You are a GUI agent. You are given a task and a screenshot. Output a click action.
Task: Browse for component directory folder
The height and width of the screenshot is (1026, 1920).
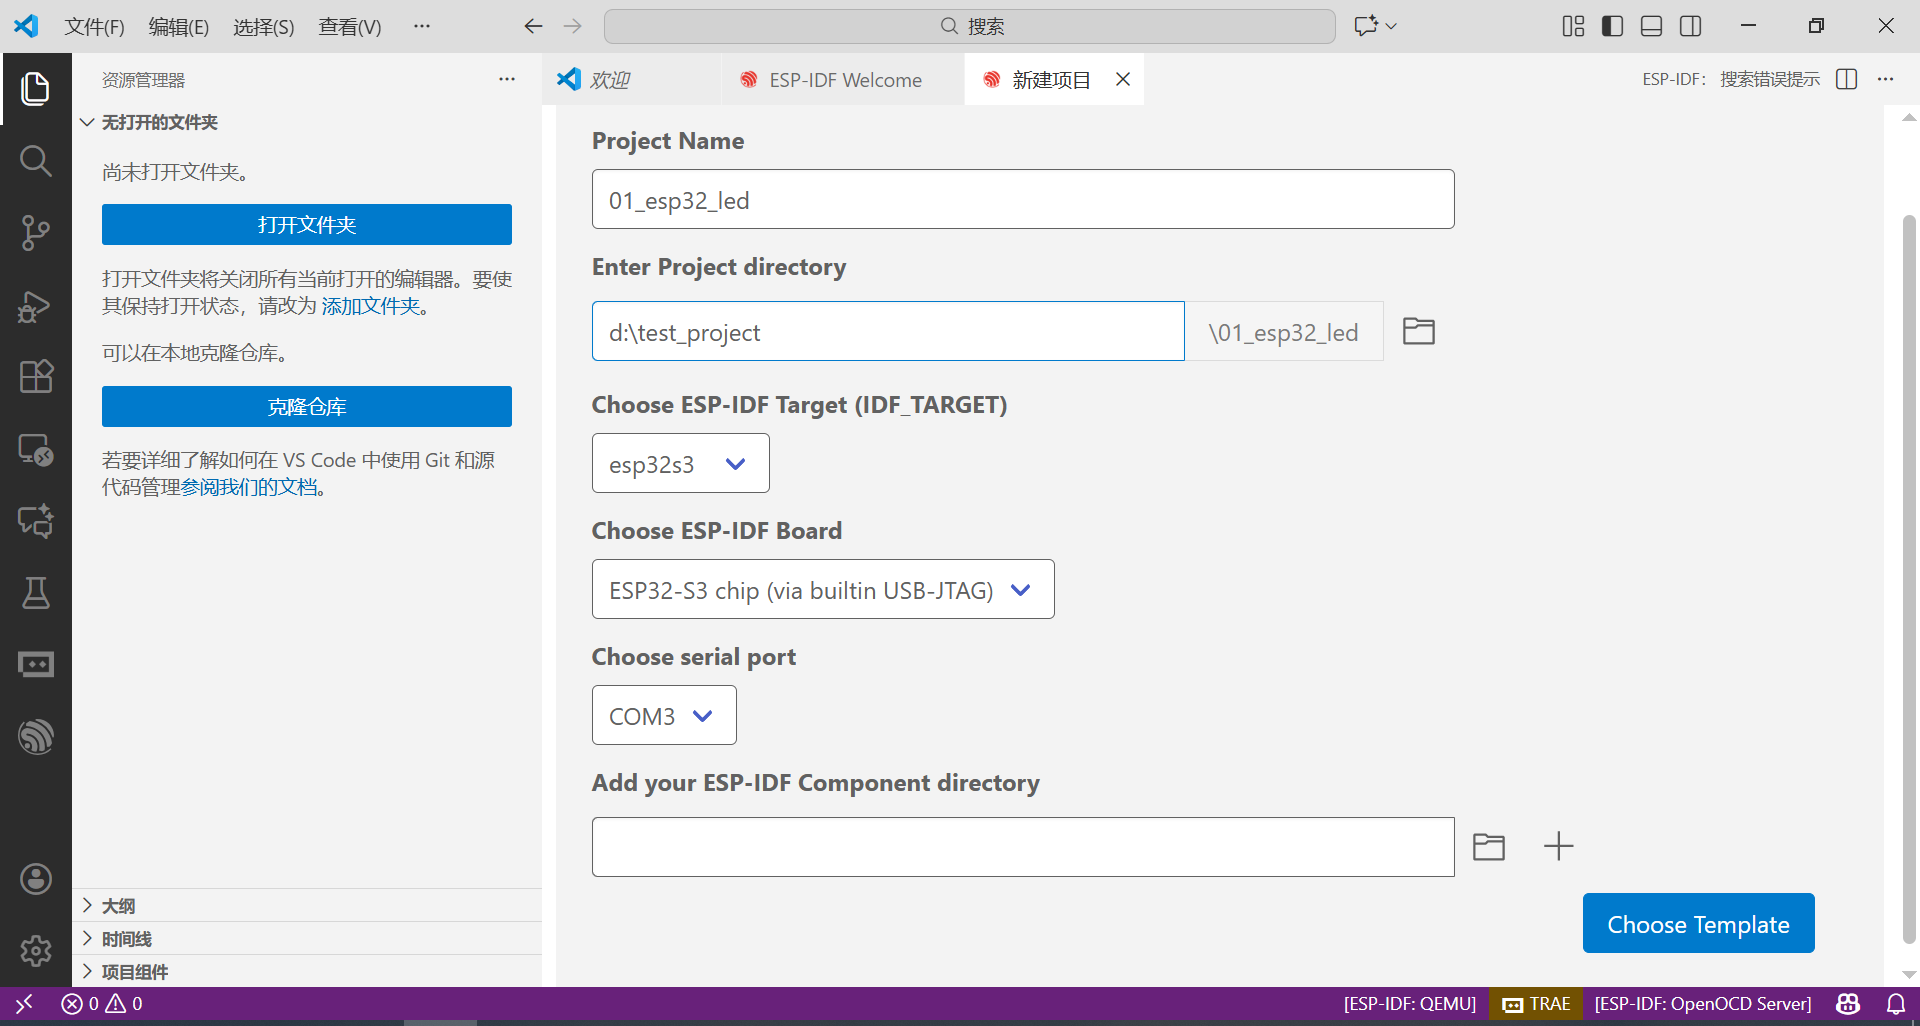click(1489, 847)
